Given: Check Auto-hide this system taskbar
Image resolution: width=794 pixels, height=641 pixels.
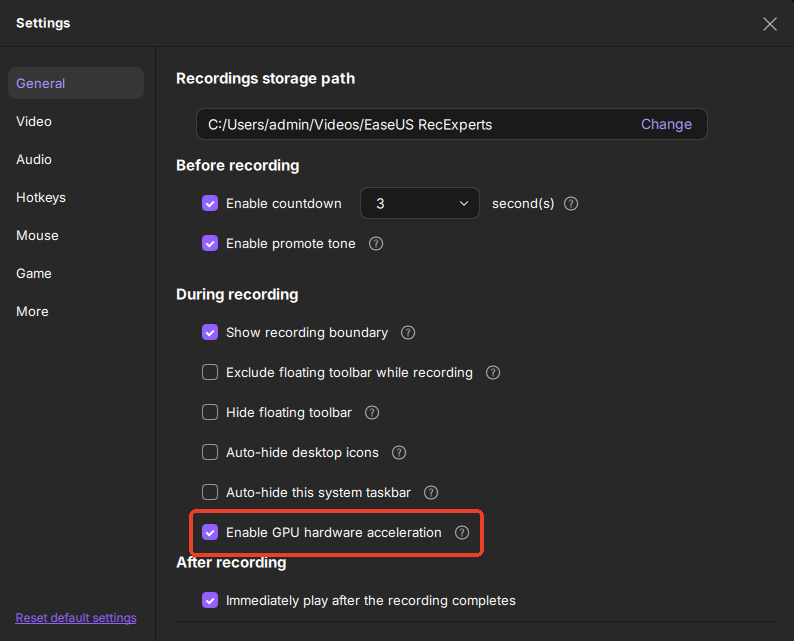Looking at the screenshot, I should coord(210,492).
